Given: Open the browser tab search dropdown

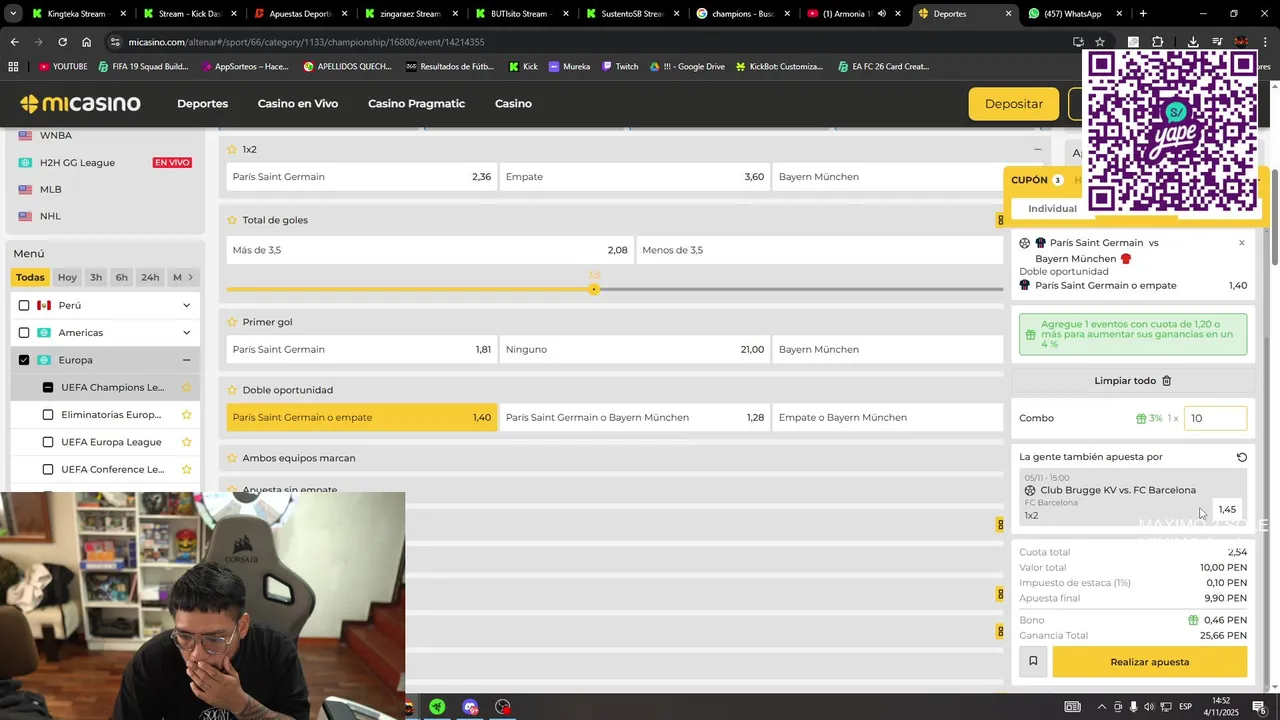Looking at the screenshot, I should click(12, 14).
